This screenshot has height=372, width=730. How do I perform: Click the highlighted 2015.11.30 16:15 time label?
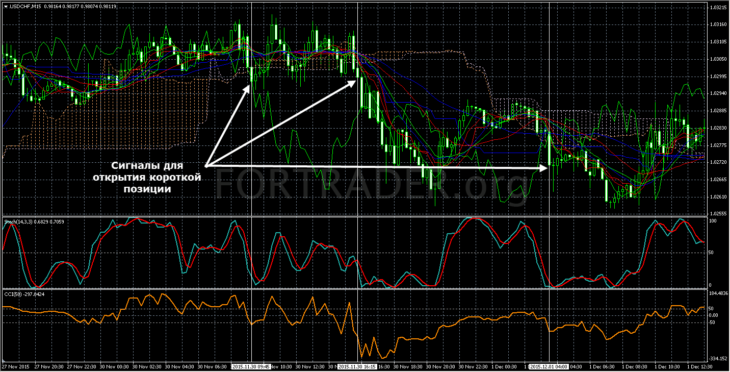357,367
